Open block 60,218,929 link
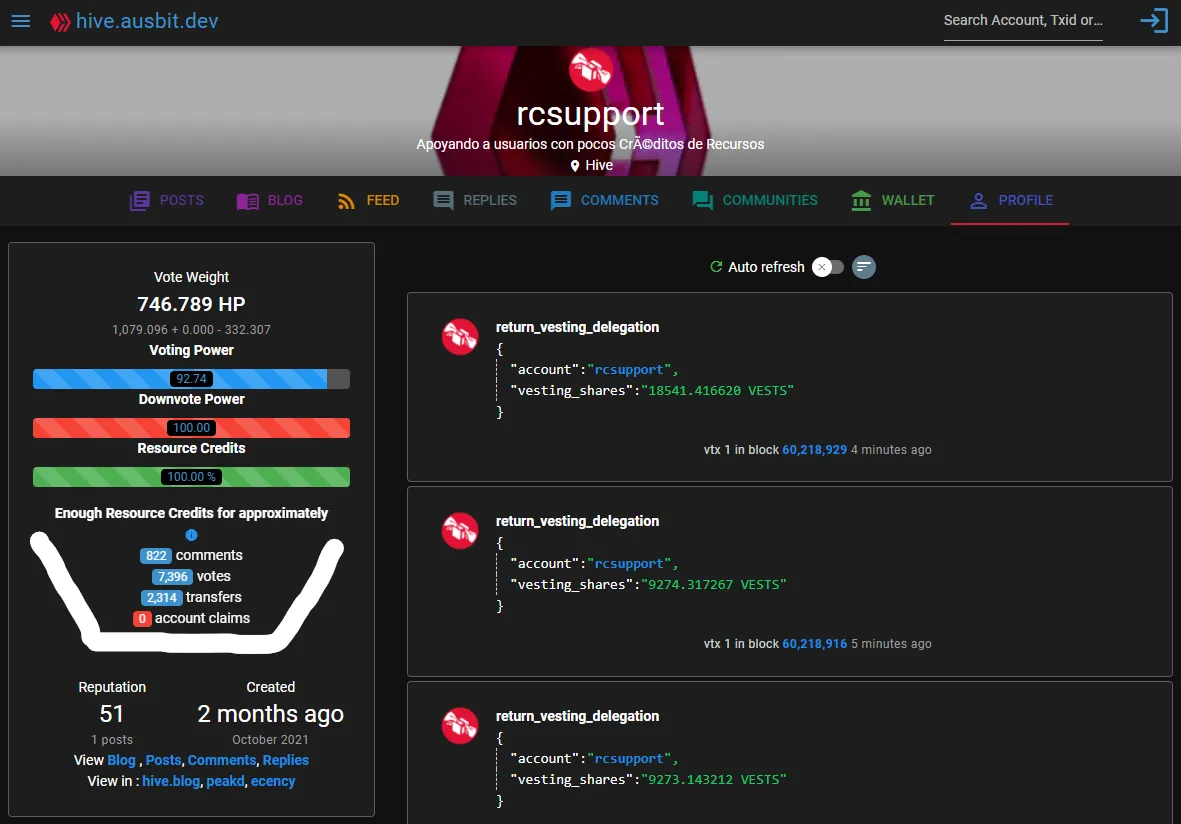 click(x=814, y=450)
